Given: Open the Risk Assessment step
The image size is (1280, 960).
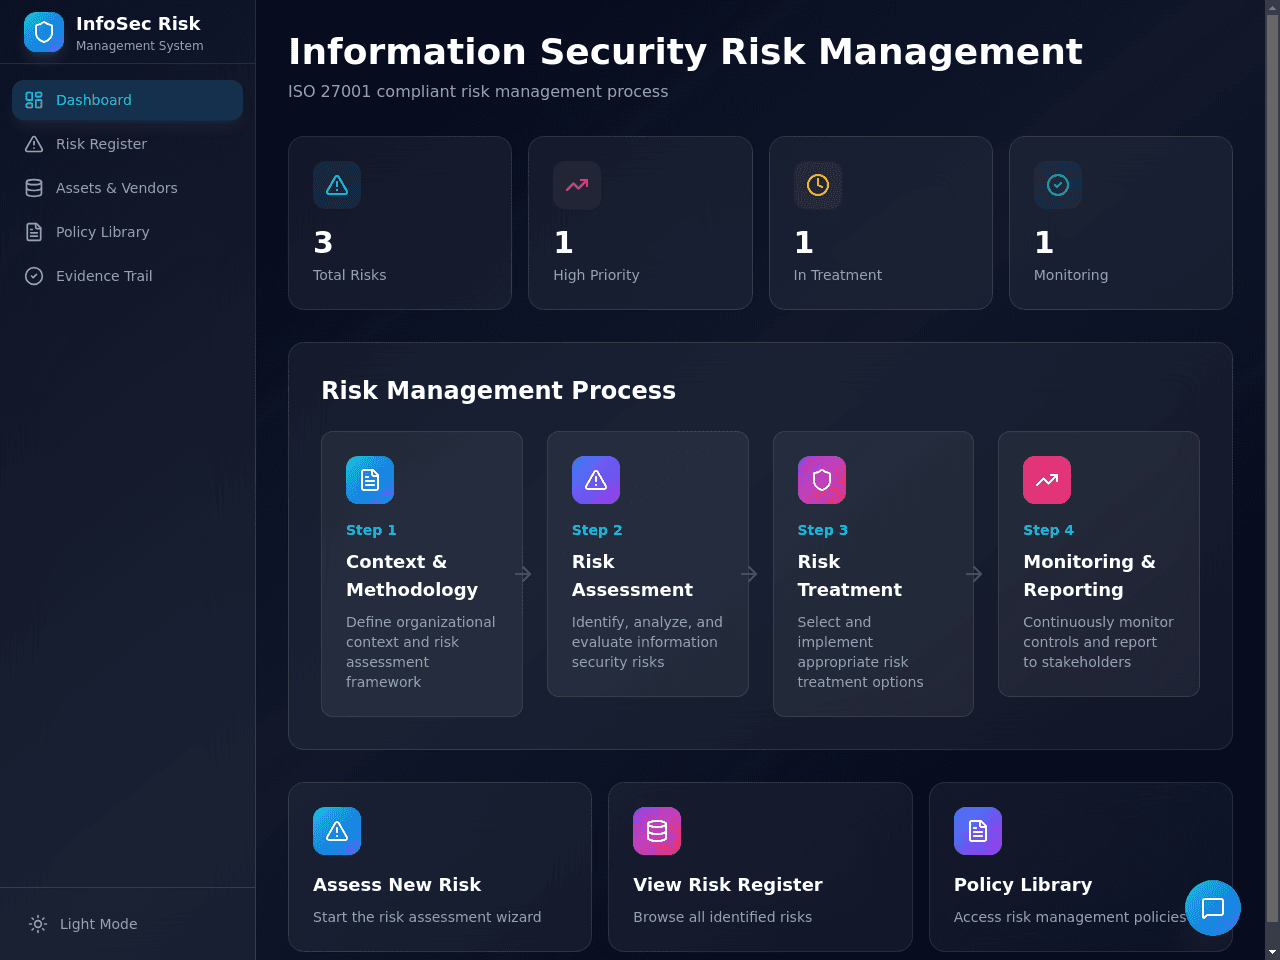Looking at the screenshot, I should tap(648, 564).
